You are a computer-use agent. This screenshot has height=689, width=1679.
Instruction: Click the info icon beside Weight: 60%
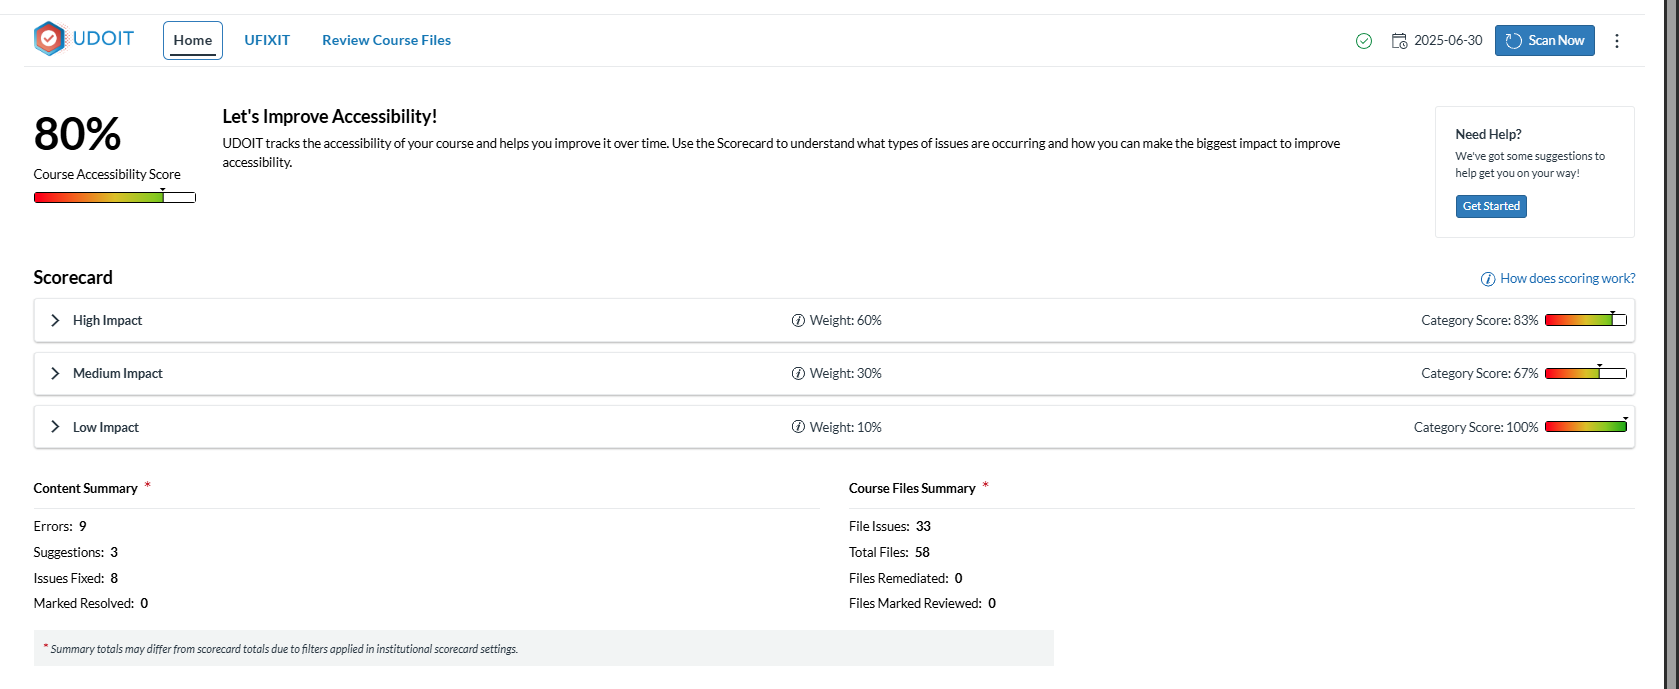click(798, 321)
